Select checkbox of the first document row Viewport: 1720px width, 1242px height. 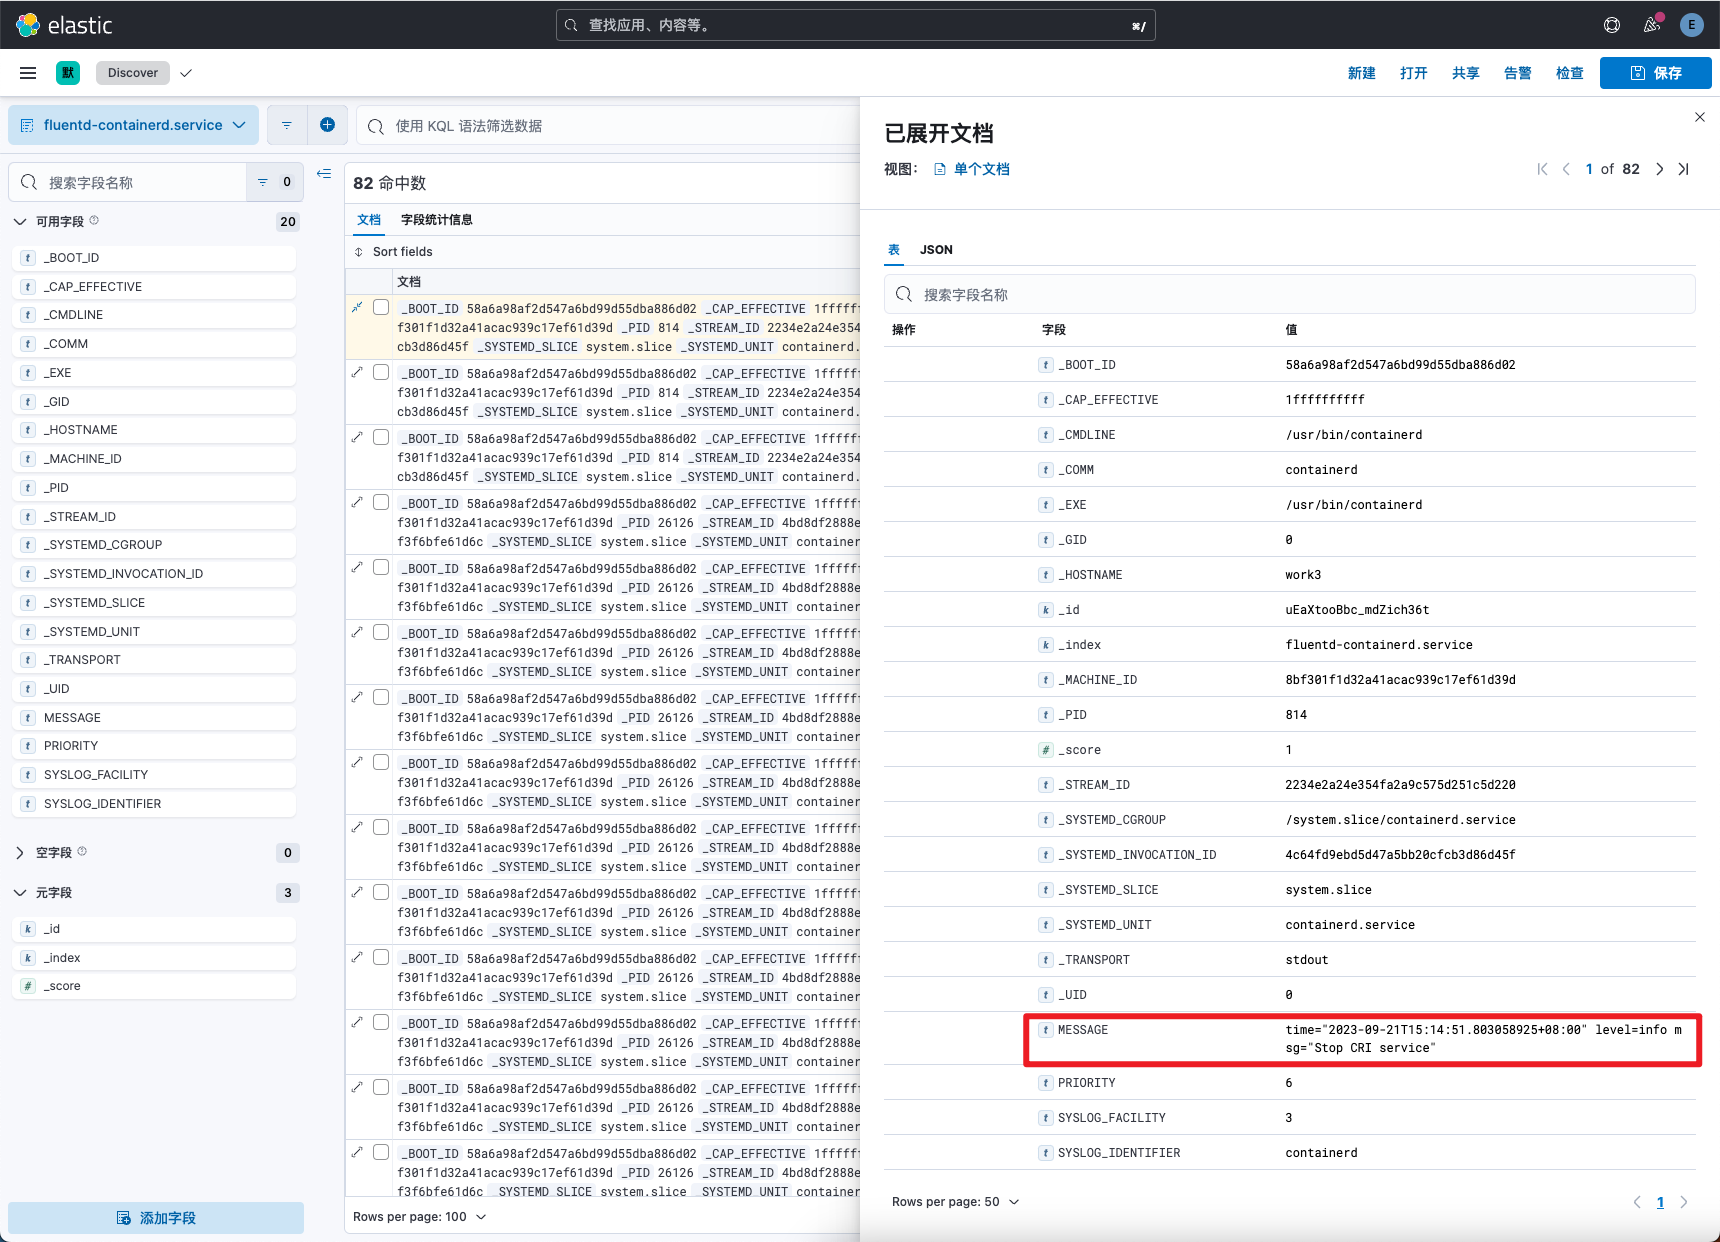(x=381, y=308)
